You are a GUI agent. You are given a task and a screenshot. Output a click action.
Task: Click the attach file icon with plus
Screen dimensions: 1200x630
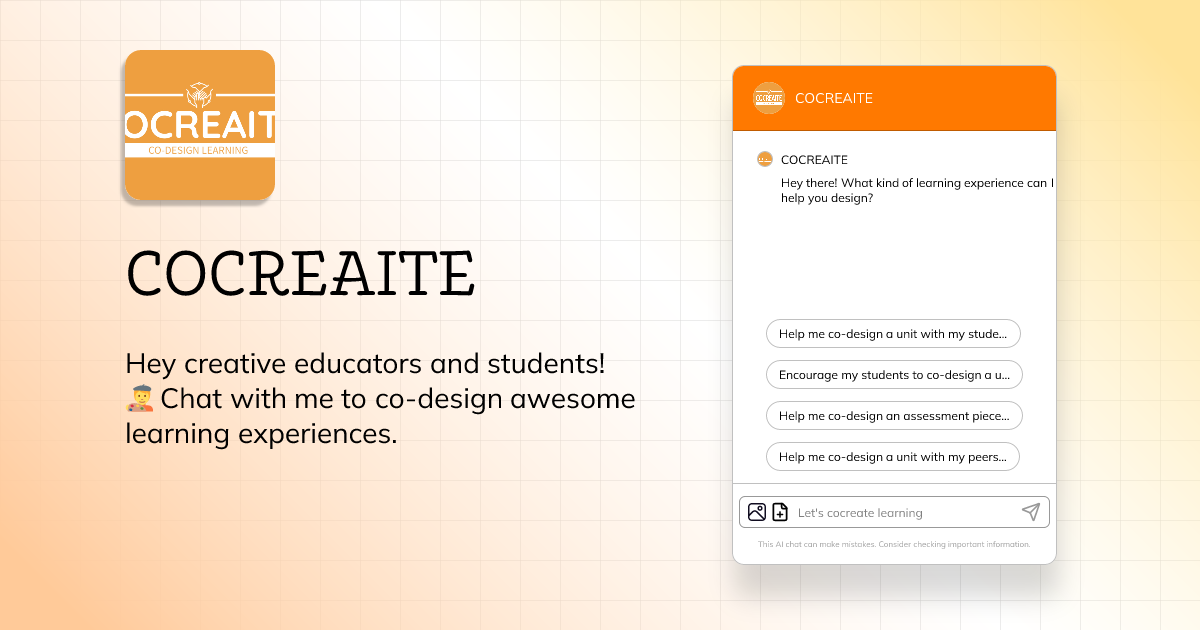[x=780, y=512]
